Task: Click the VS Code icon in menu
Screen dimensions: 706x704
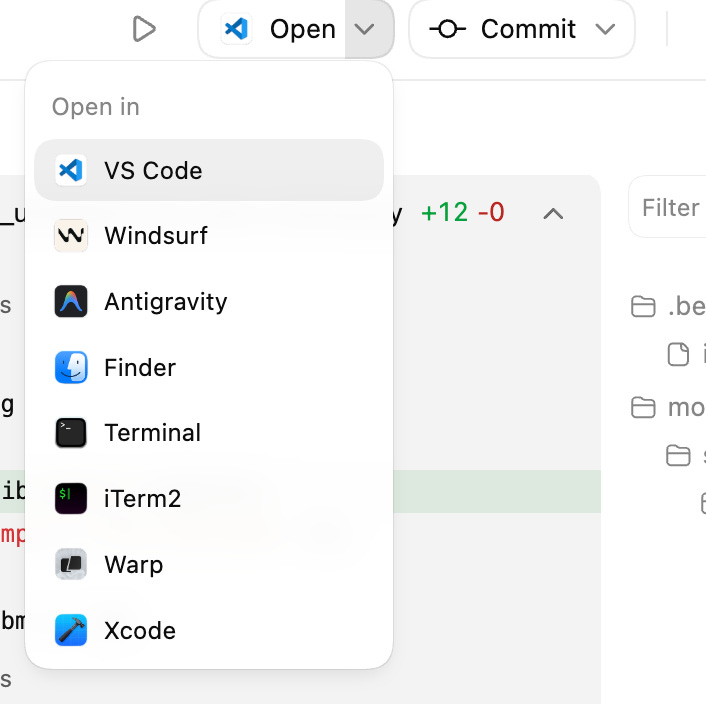Action: 71,170
